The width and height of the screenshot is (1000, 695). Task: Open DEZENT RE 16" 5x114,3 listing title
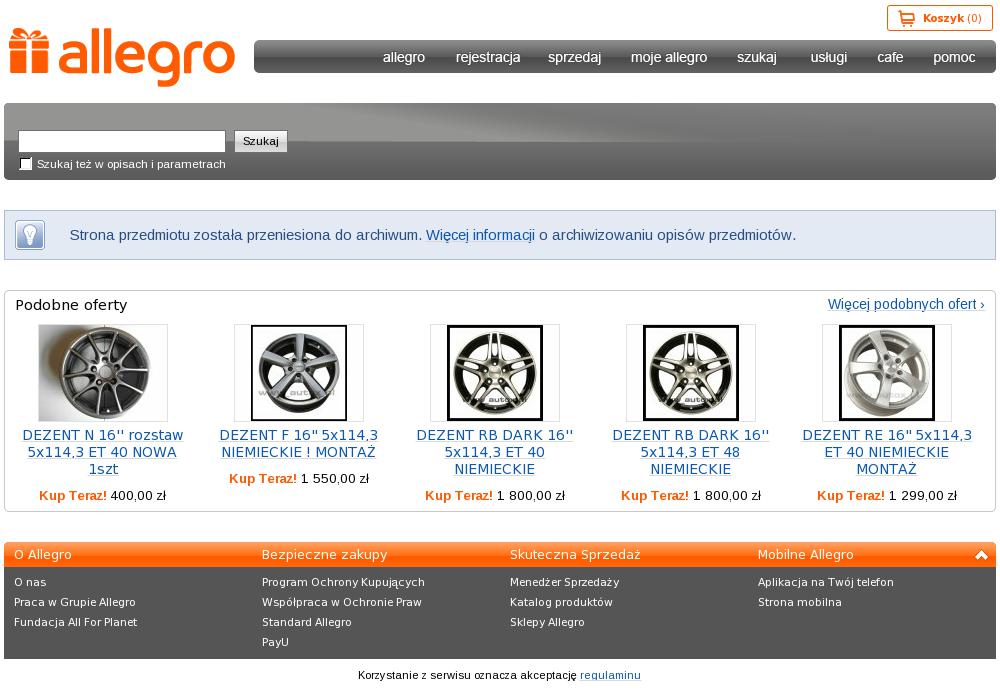887,452
